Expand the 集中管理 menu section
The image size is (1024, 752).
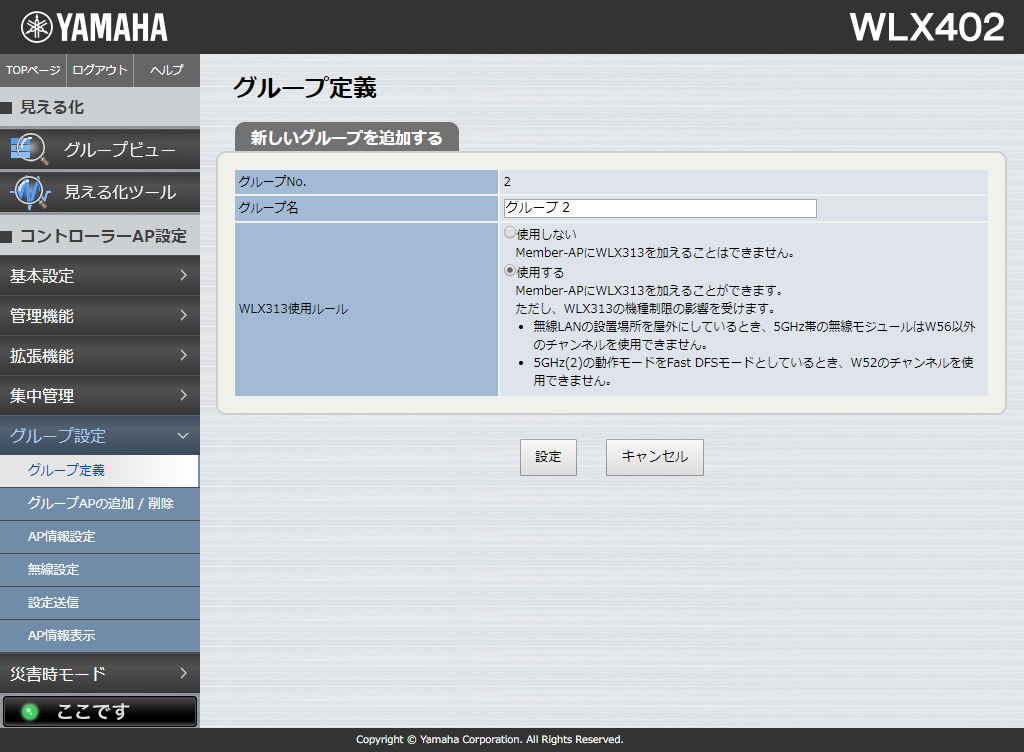click(x=99, y=396)
